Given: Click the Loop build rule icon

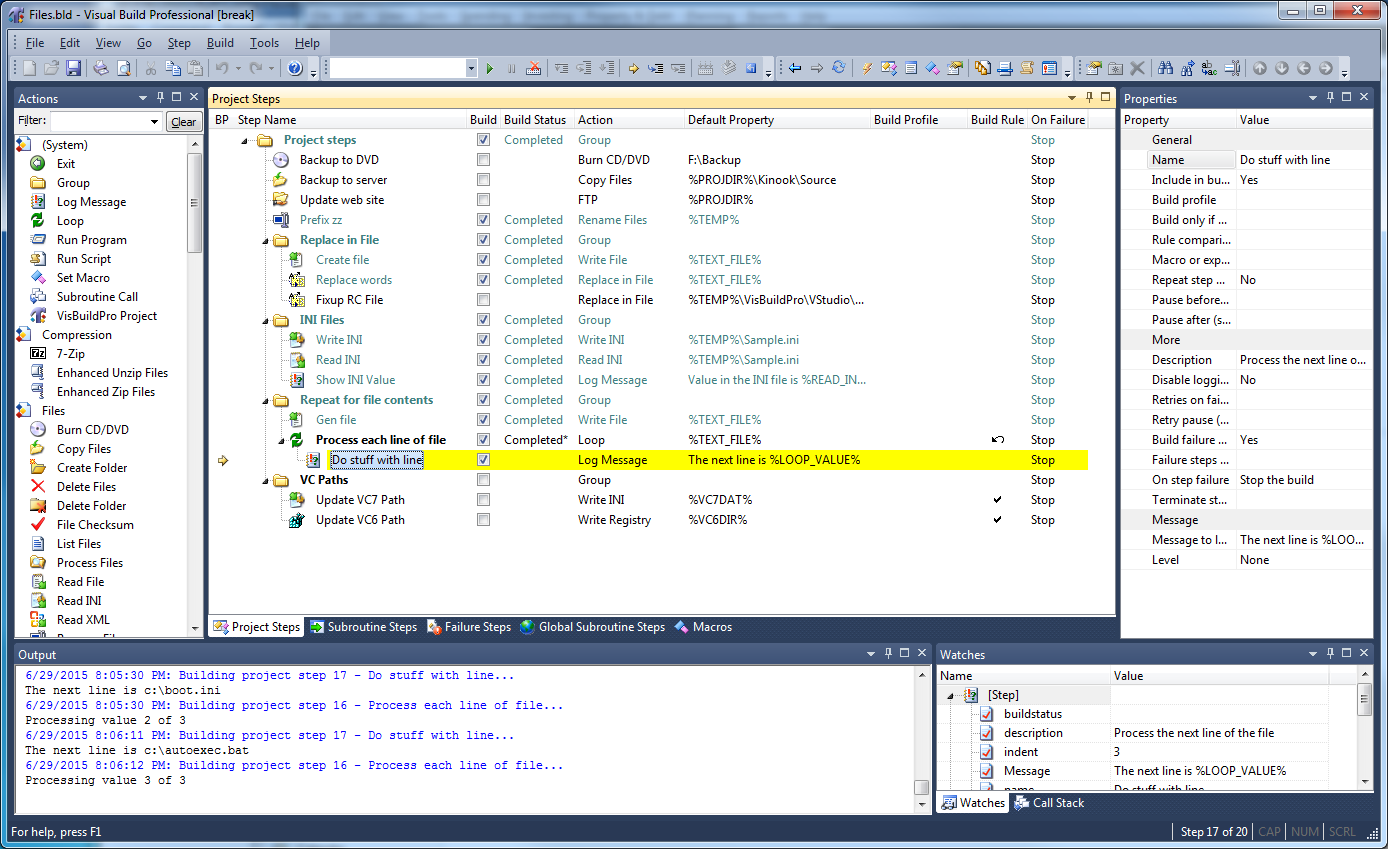Looking at the screenshot, I should click(997, 440).
